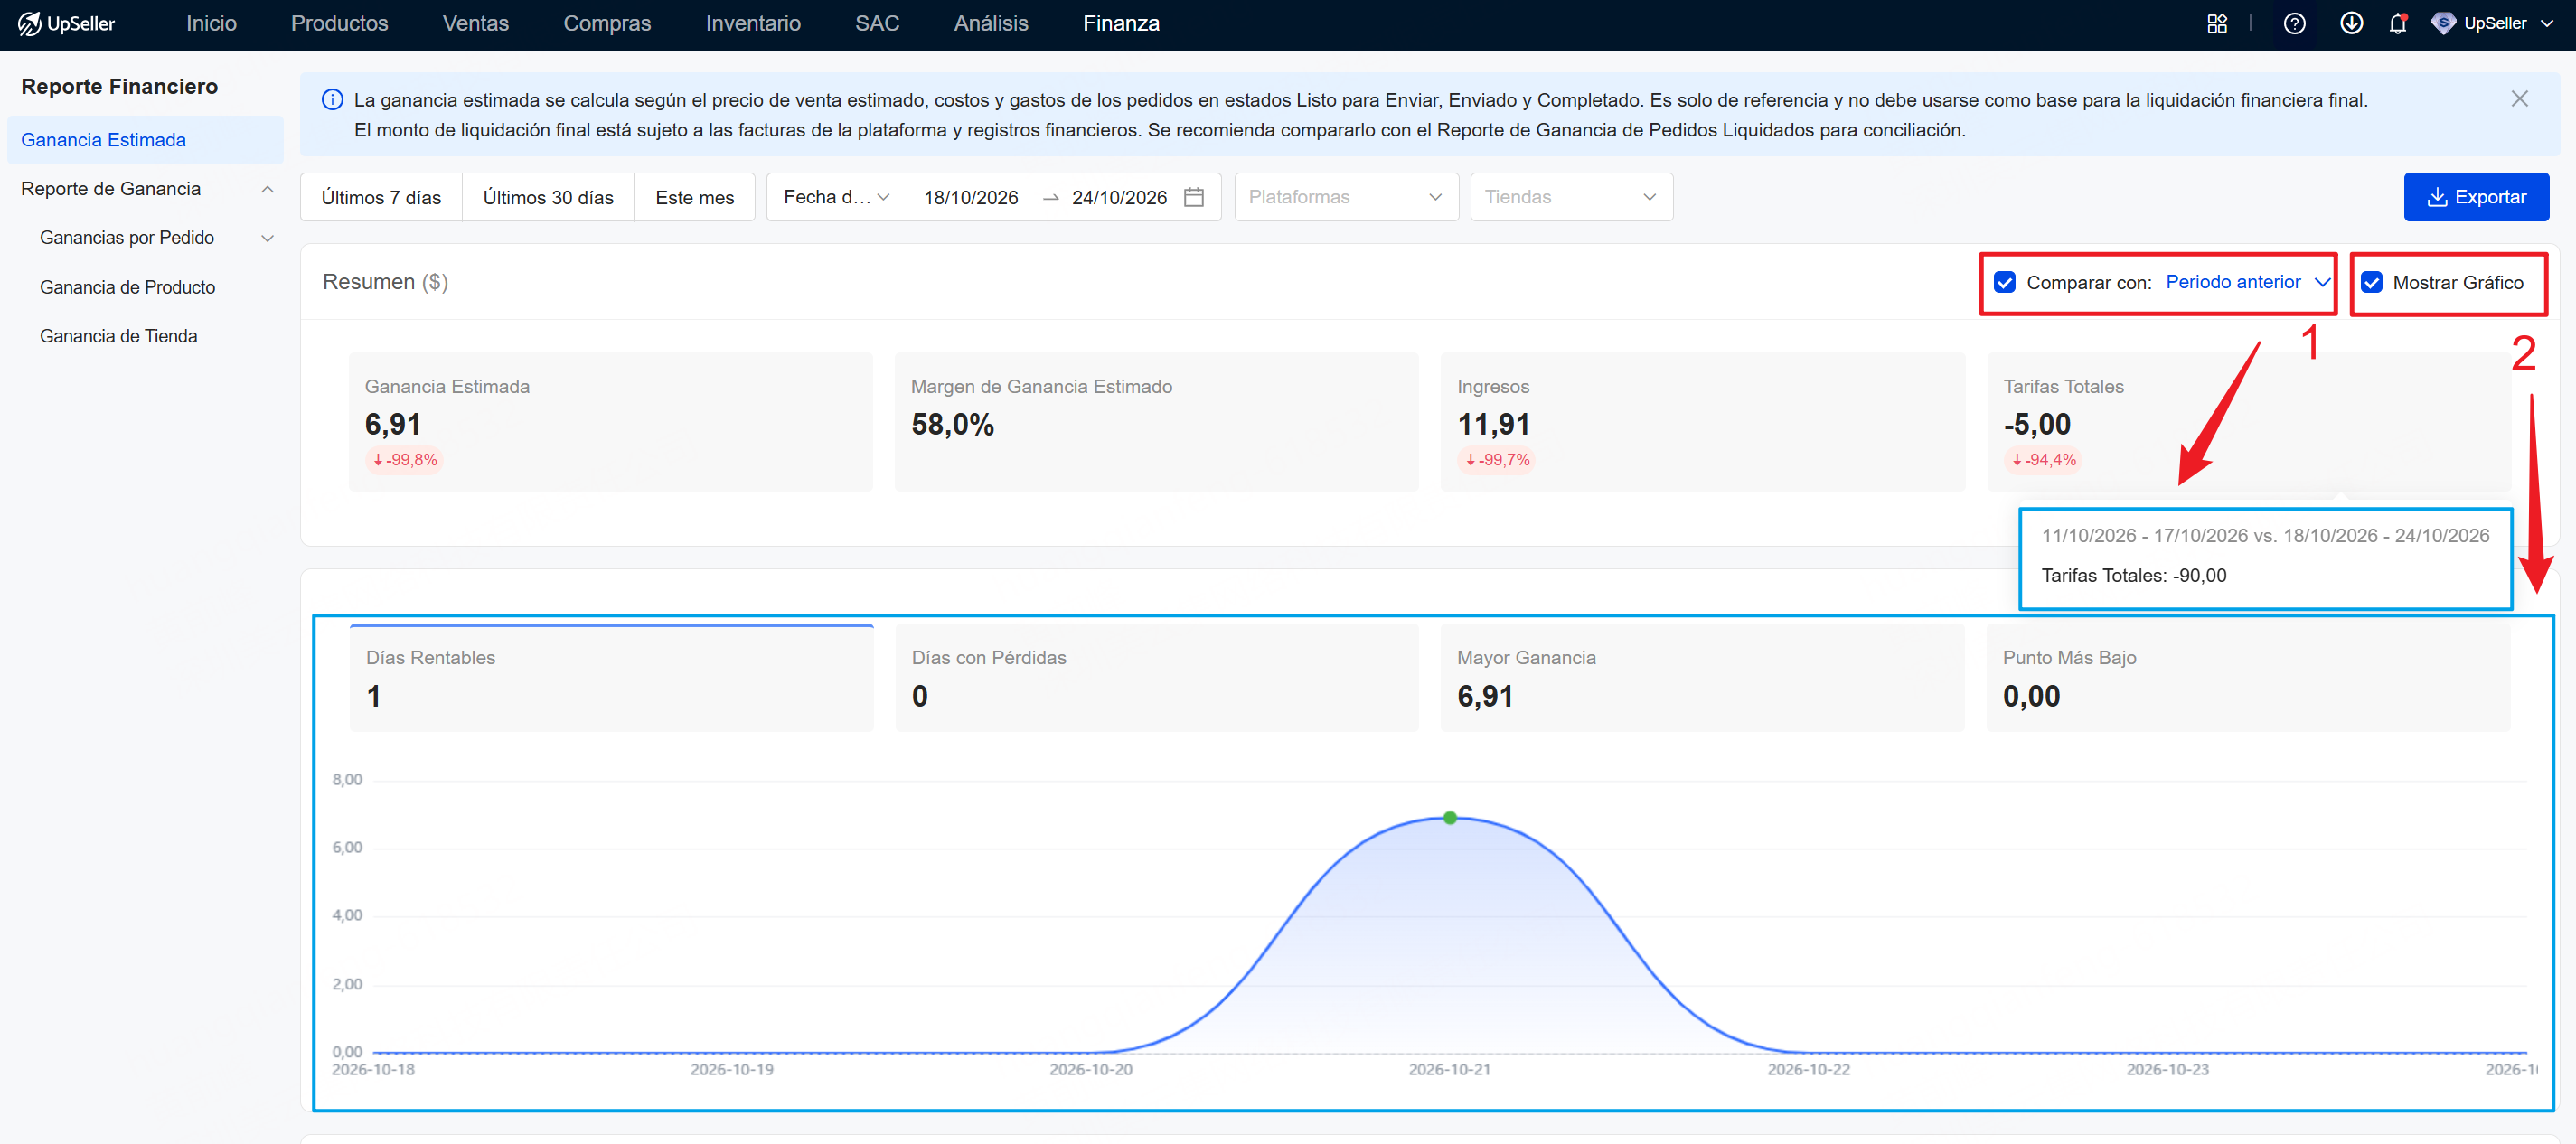
Task: Click the UpSeller logo
Action: [x=66, y=23]
